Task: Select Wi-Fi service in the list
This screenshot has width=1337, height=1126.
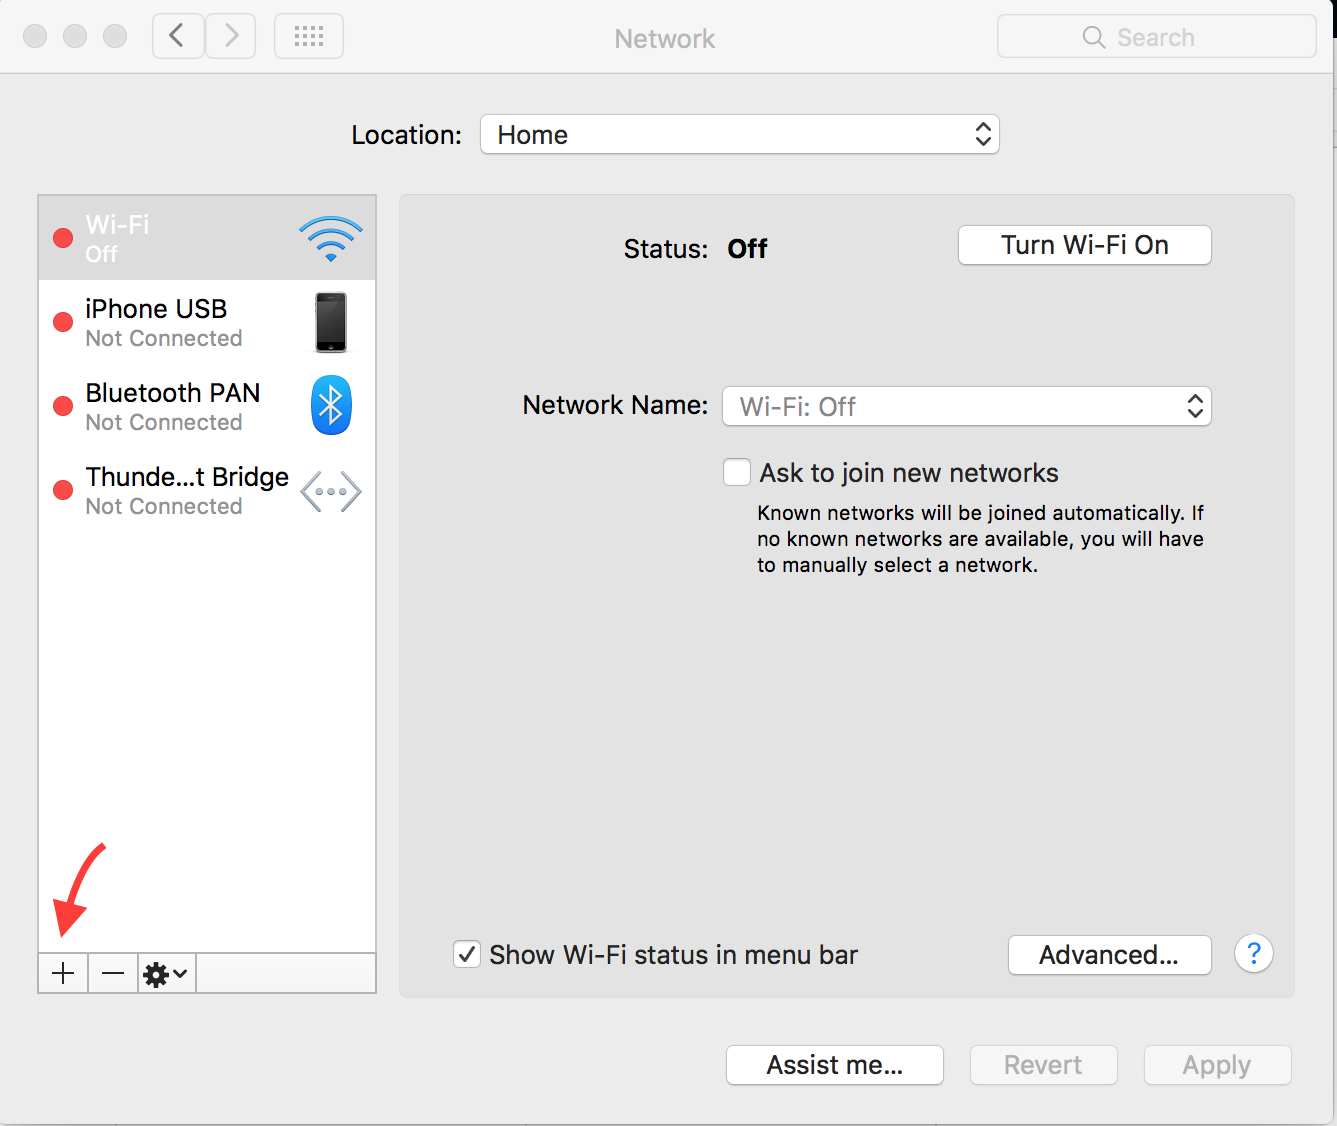Action: [x=207, y=238]
